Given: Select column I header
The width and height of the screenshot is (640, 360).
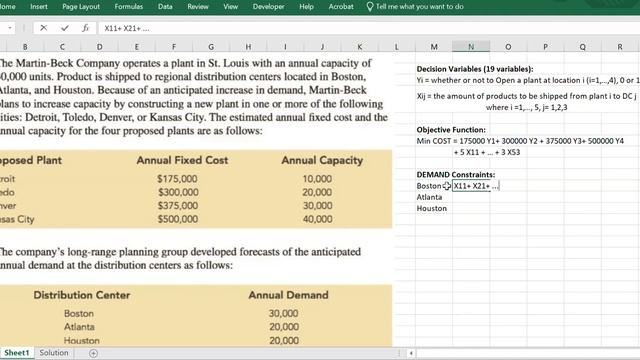Looking at the screenshot, I should pyautogui.click(x=285, y=47).
